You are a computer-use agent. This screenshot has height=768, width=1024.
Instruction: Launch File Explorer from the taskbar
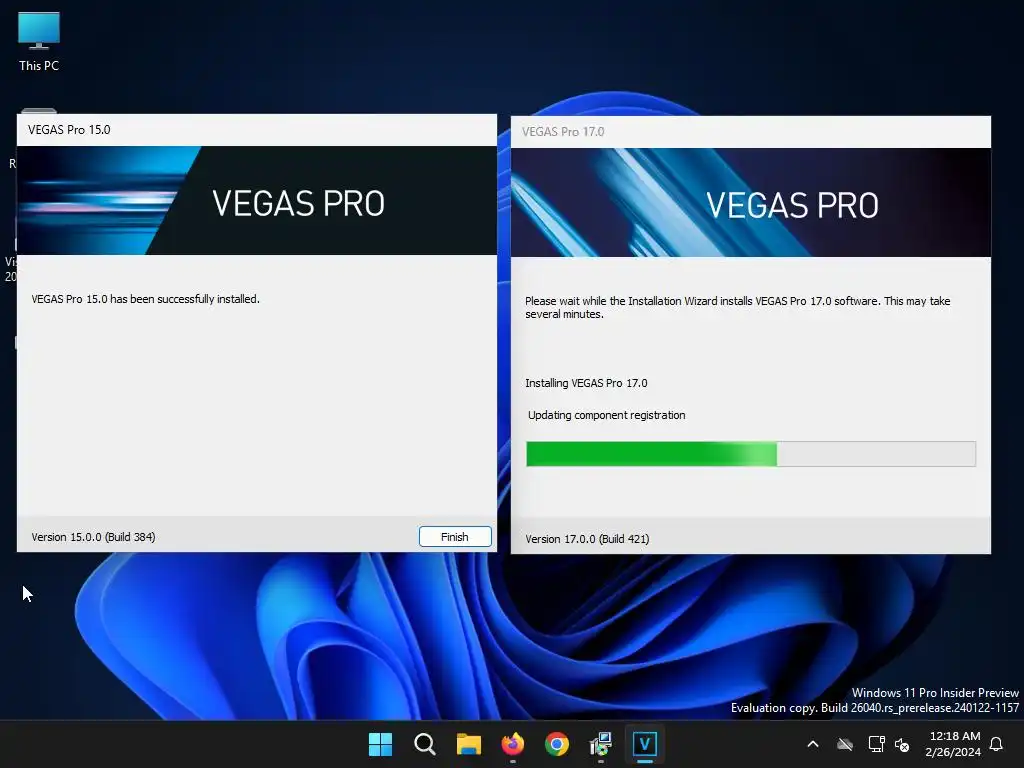coord(469,744)
